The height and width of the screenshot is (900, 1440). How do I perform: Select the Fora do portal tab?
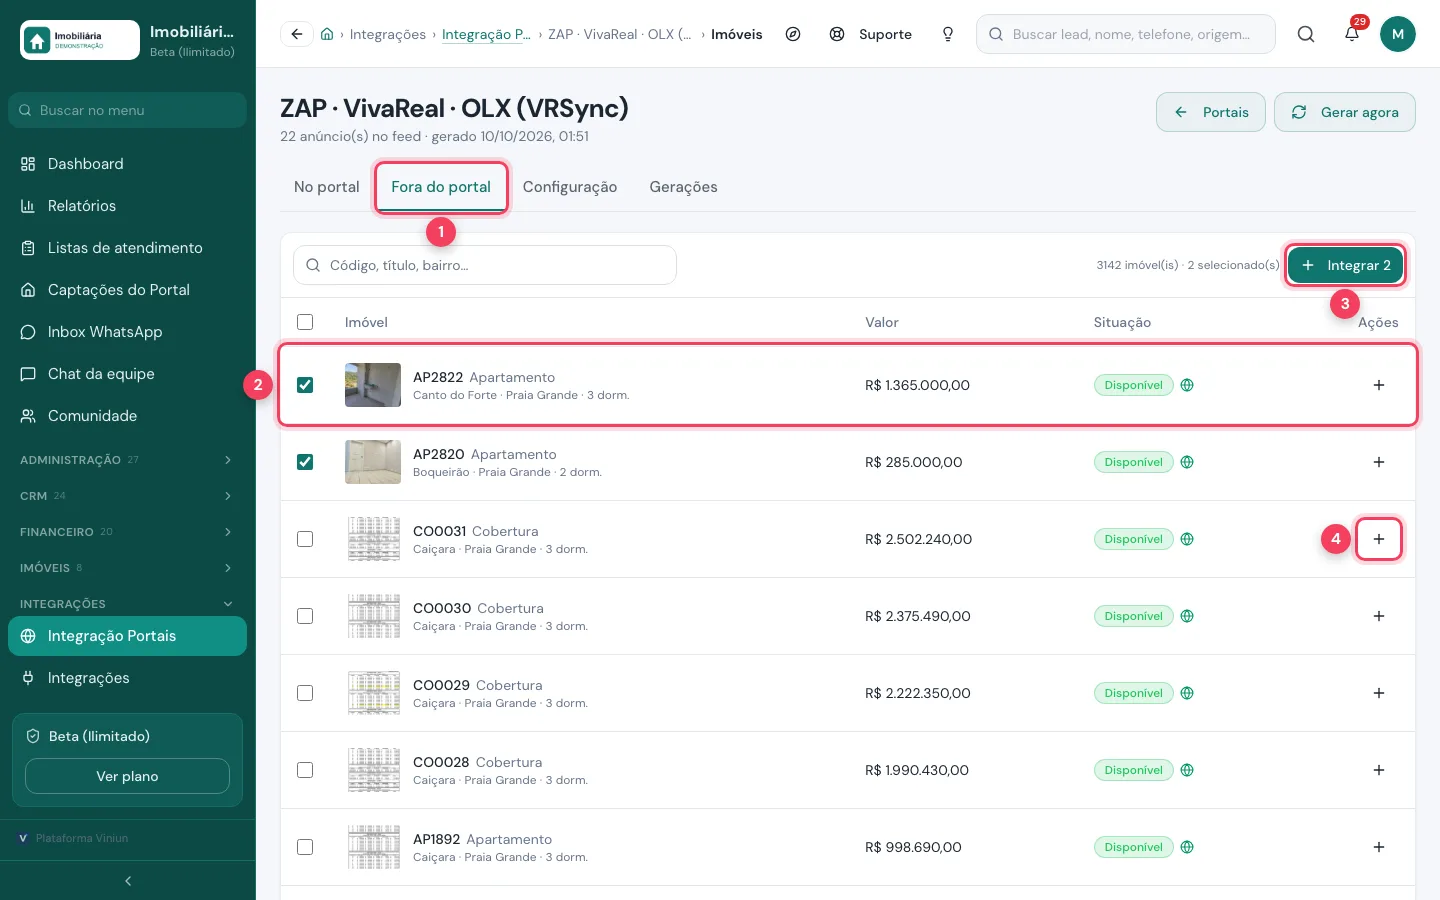click(x=441, y=187)
